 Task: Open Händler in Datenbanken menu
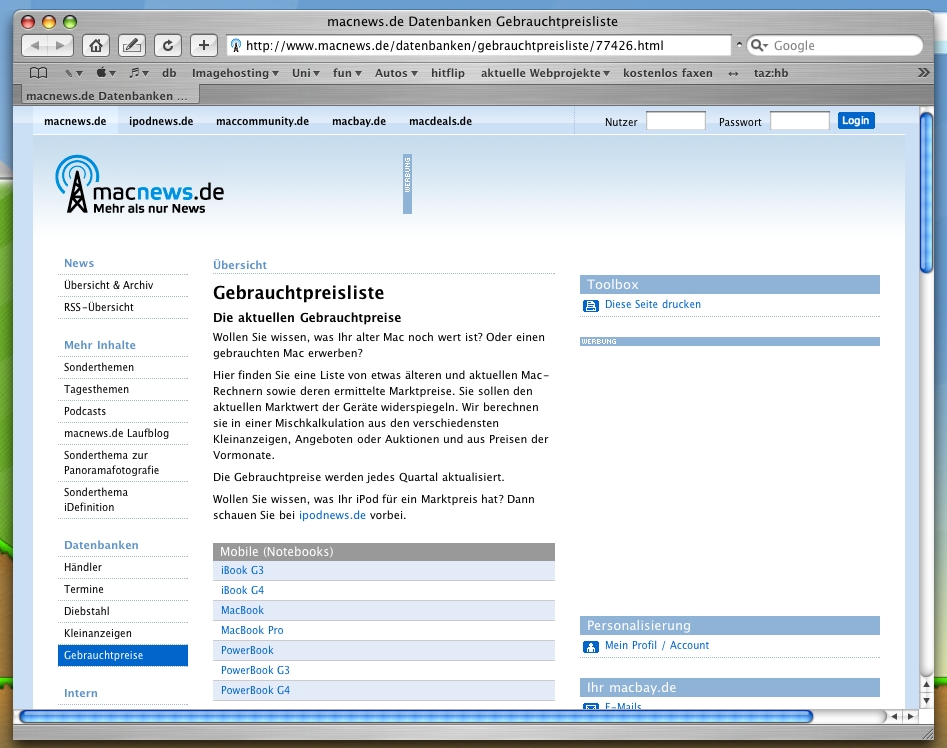83,567
